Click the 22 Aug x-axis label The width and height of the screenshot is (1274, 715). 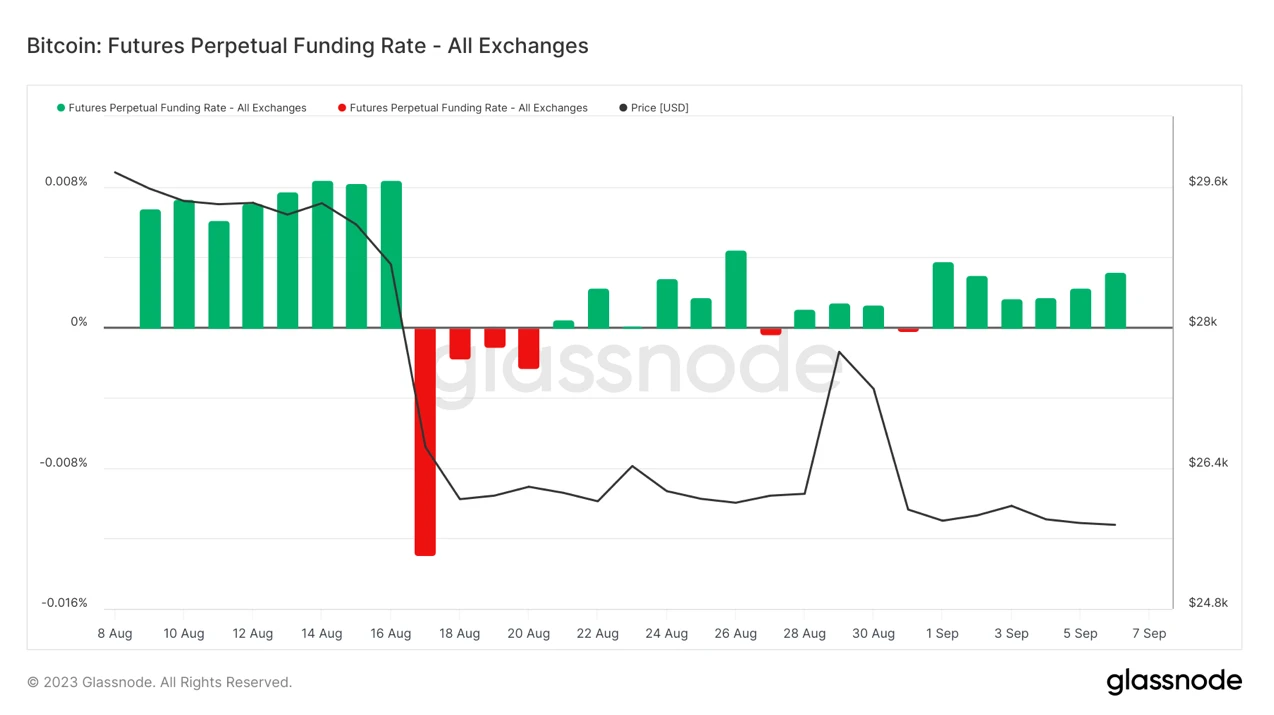click(x=597, y=633)
